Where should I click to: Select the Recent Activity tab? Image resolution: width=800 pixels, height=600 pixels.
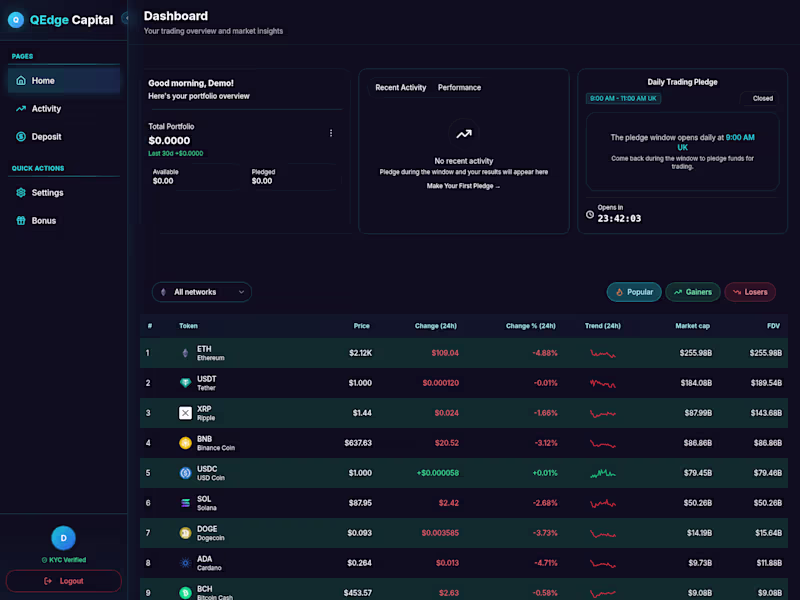400,87
